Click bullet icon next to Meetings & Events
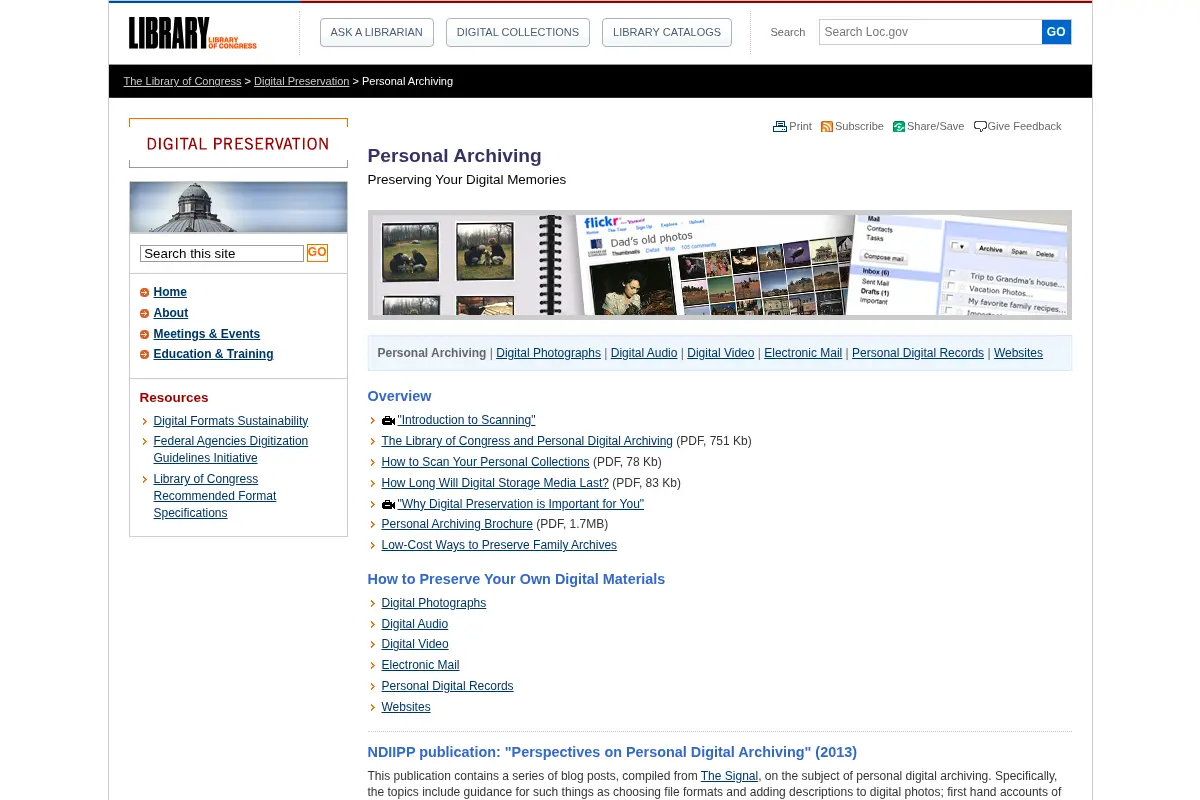Image resolution: width=1200 pixels, height=800 pixels. (x=144, y=334)
